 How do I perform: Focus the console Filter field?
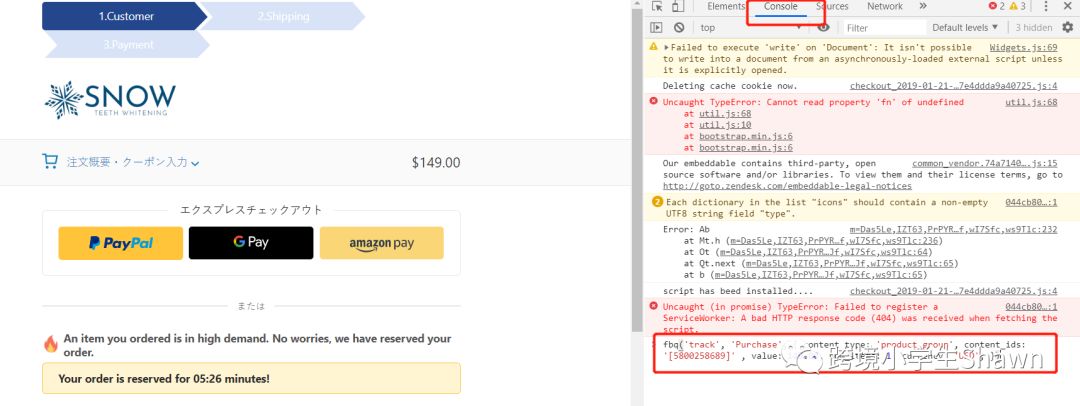(880, 28)
